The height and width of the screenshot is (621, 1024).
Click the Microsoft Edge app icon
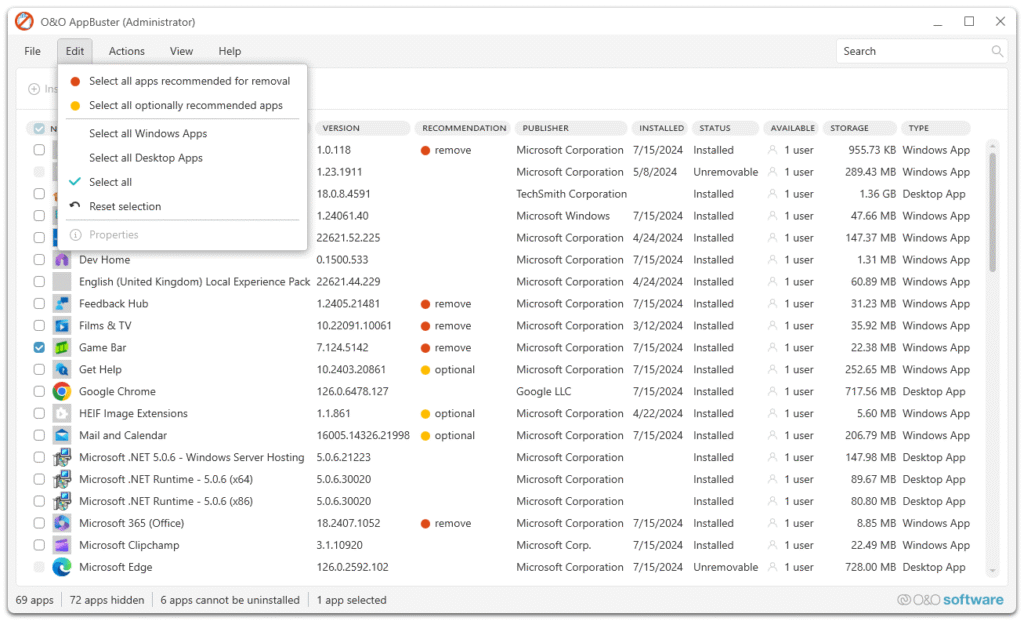pos(62,567)
